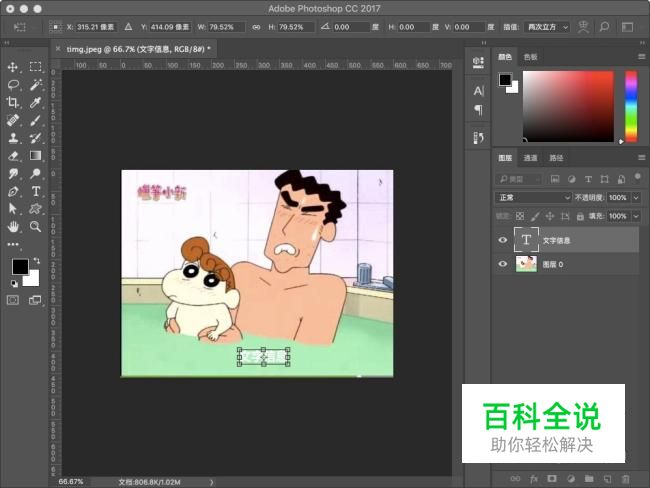Image resolution: width=650 pixels, height=488 pixels.
Task: Select the Lasso tool
Action: tap(13, 85)
